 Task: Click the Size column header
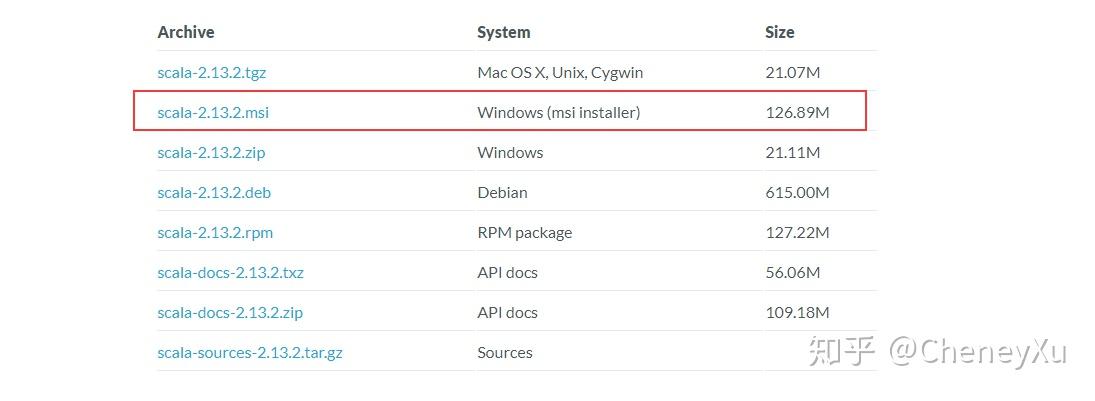tap(780, 32)
